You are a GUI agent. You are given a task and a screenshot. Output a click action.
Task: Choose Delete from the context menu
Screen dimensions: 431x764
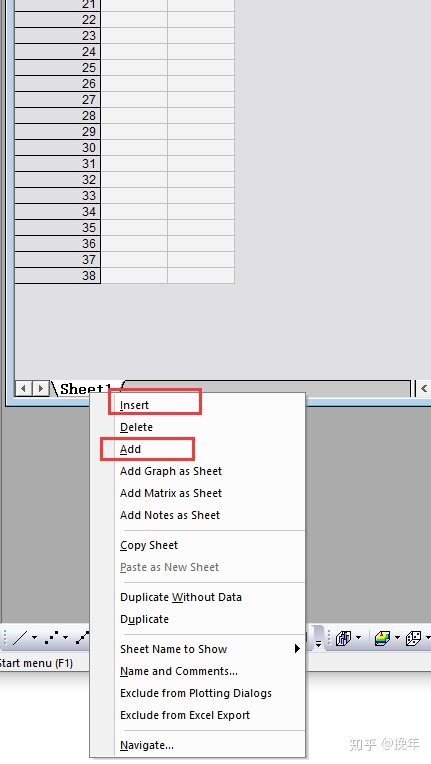pos(209,427)
